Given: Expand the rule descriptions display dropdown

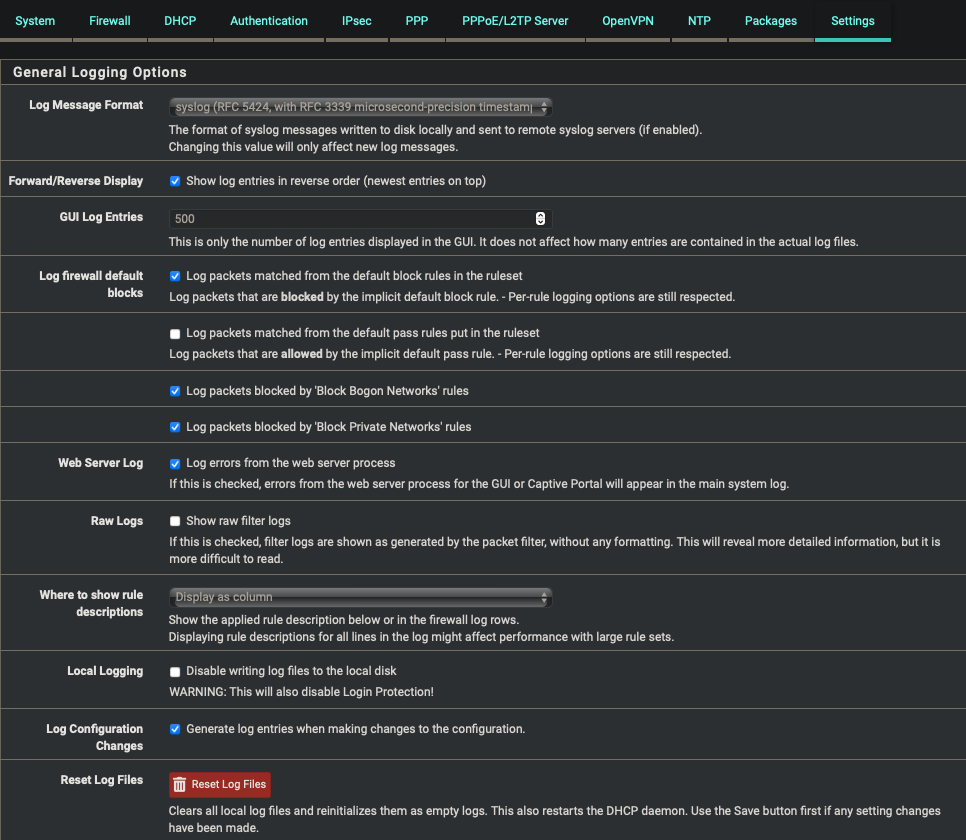Looking at the screenshot, I should (x=360, y=598).
